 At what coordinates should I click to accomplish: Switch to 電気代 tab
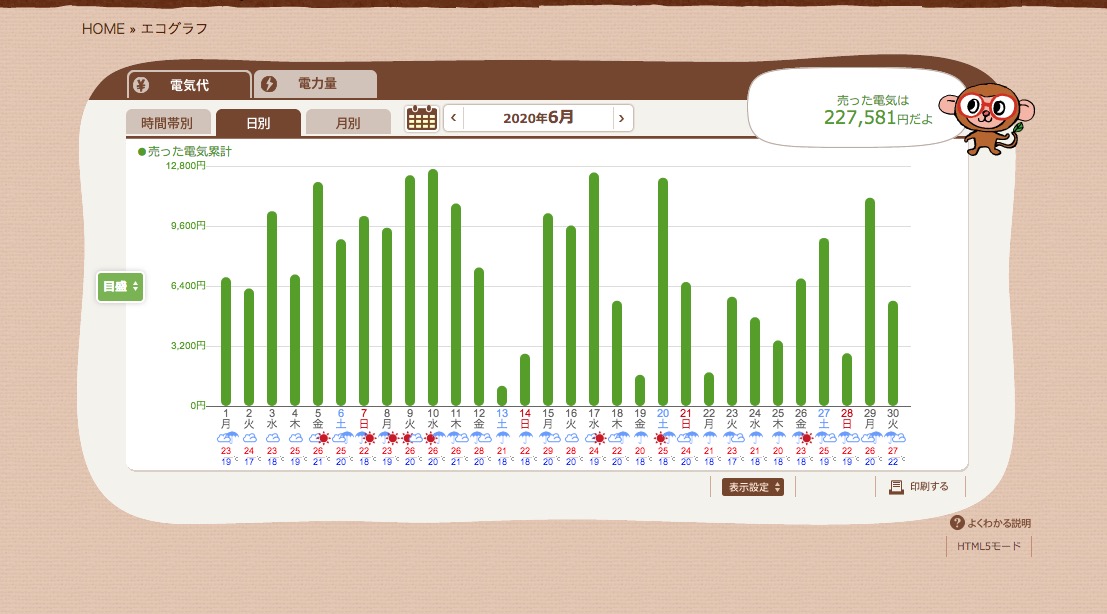(x=189, y=85)
